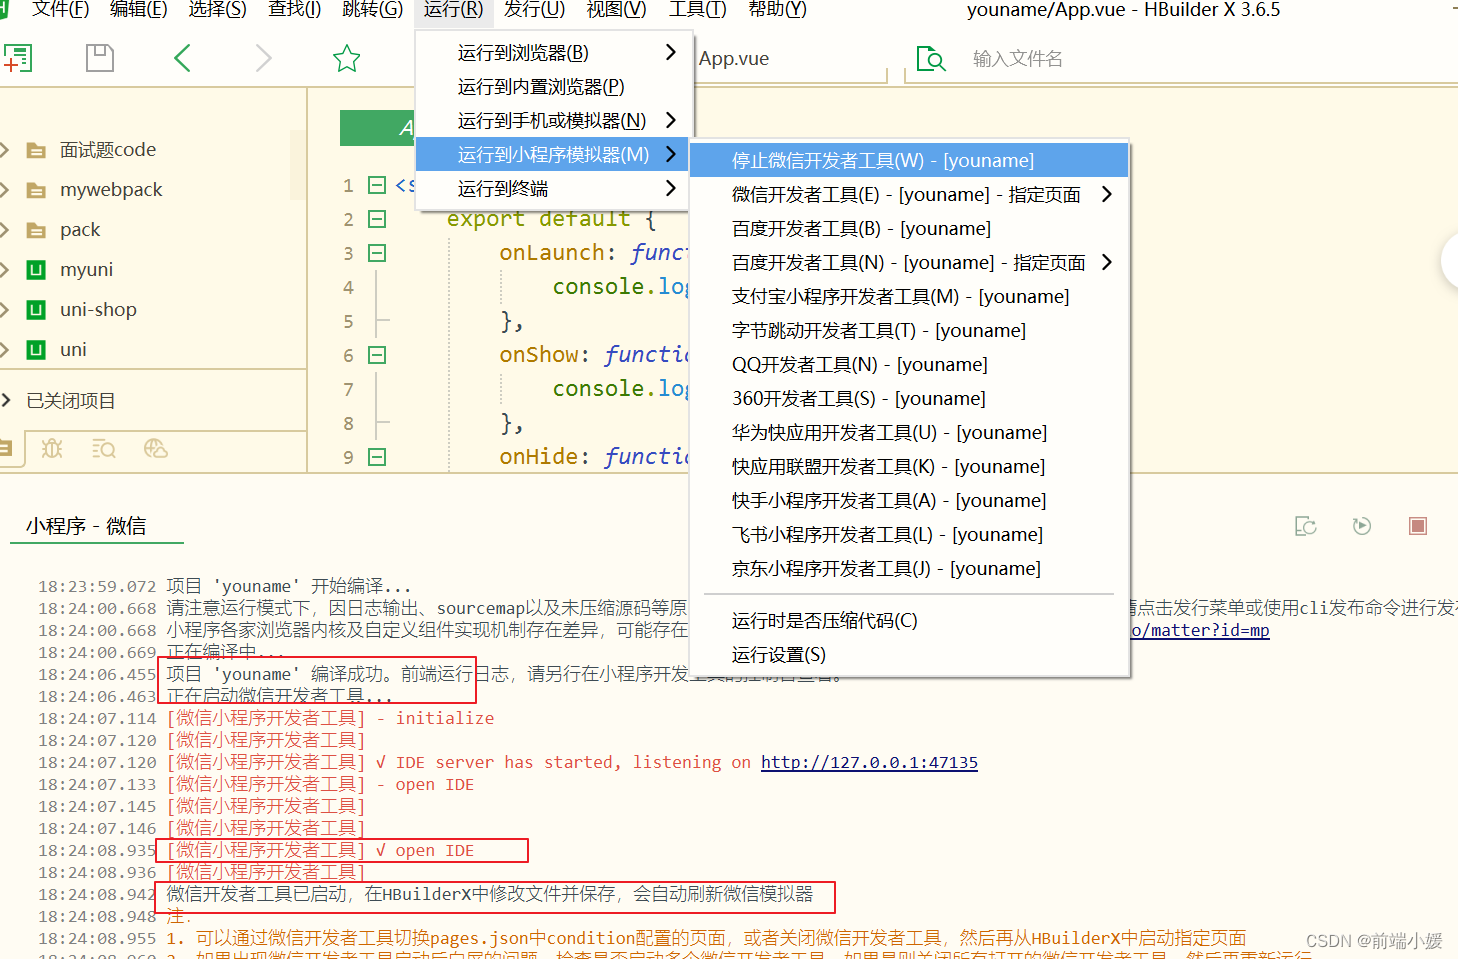Click the mywebpack folder icon
Viewport: 1458px width, 959px height.
pyautogui.click(x=36, y=191)
